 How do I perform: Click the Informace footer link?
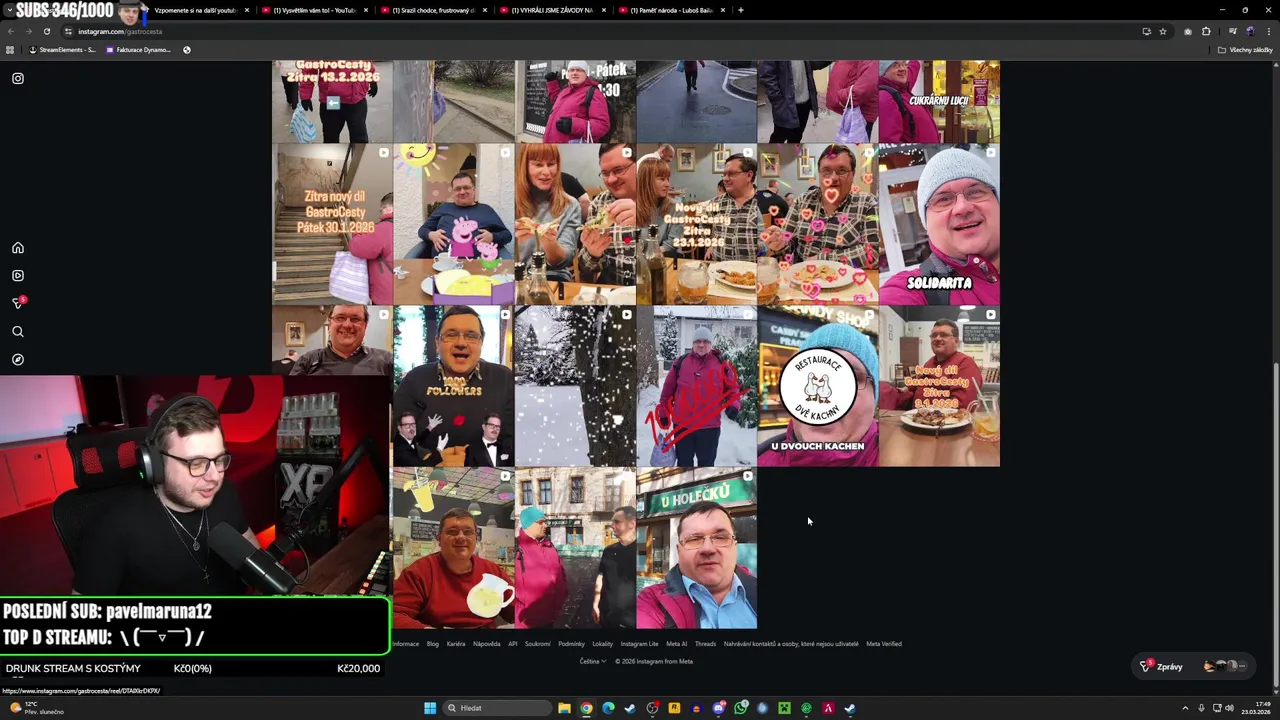tap(406, 644)
